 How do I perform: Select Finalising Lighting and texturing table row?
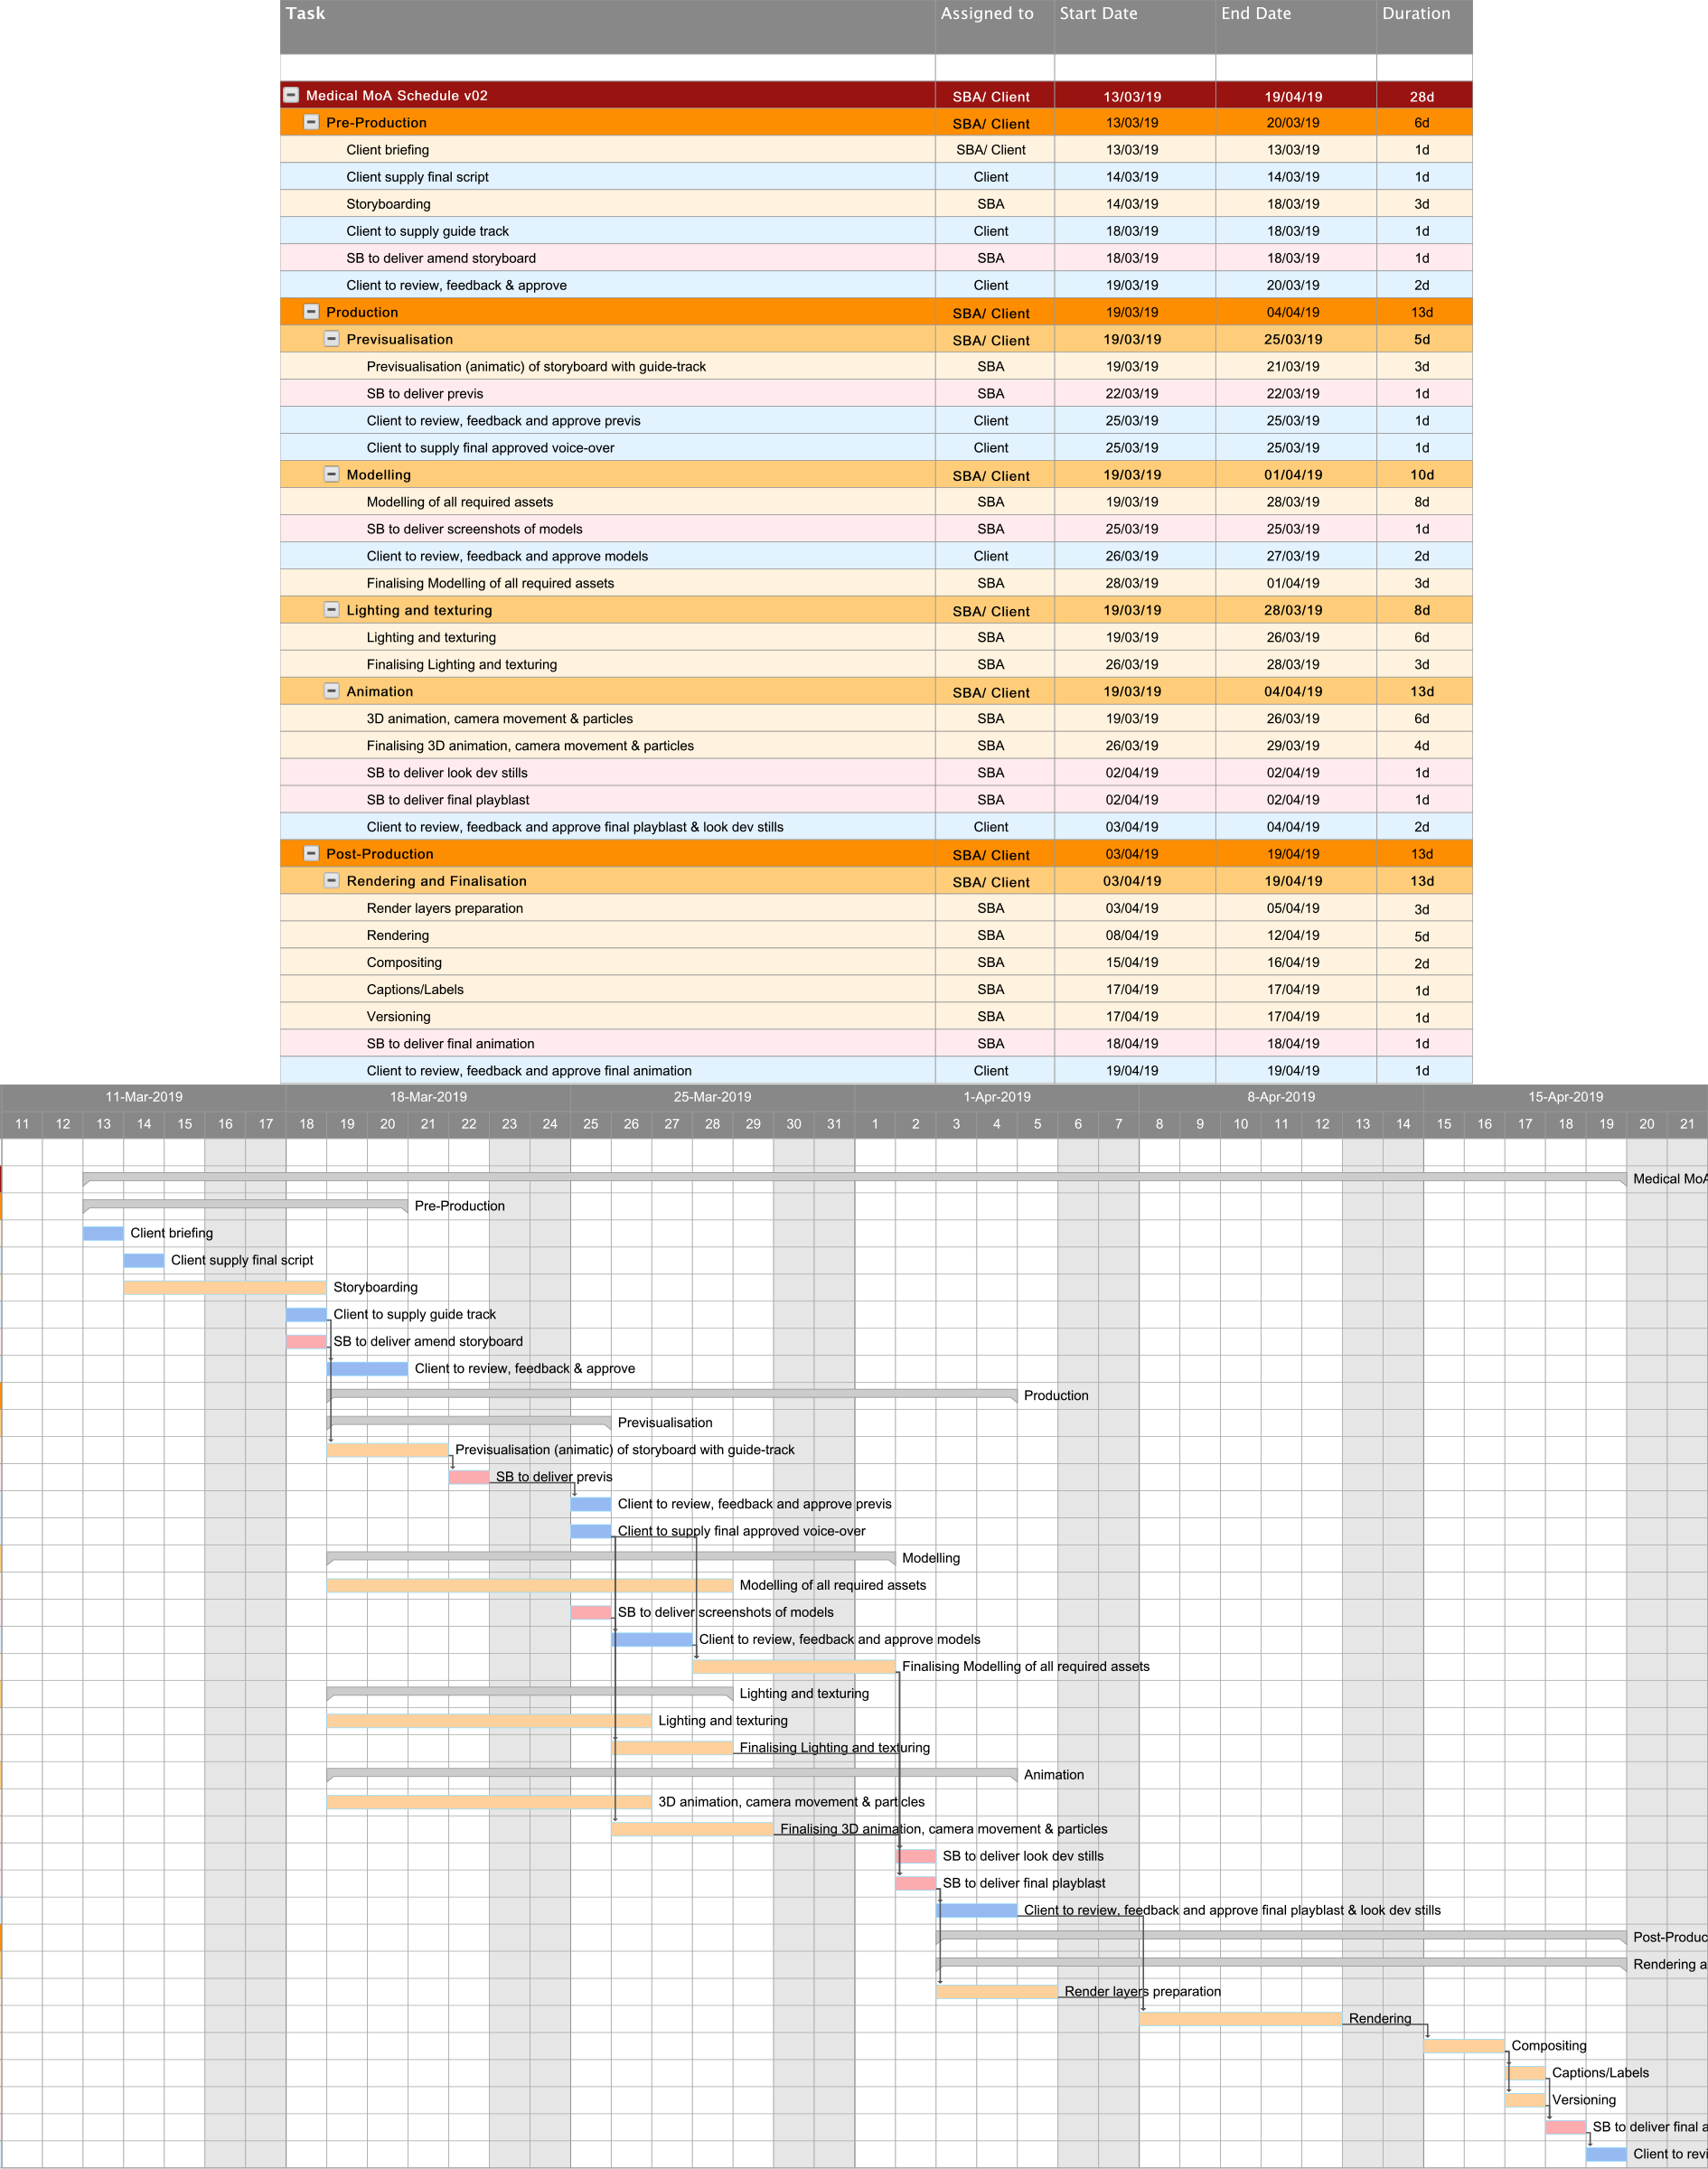876,664
